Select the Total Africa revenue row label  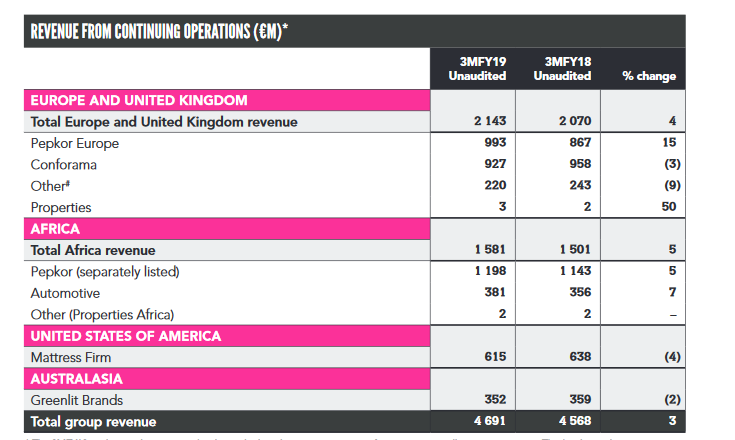(93, 250)
